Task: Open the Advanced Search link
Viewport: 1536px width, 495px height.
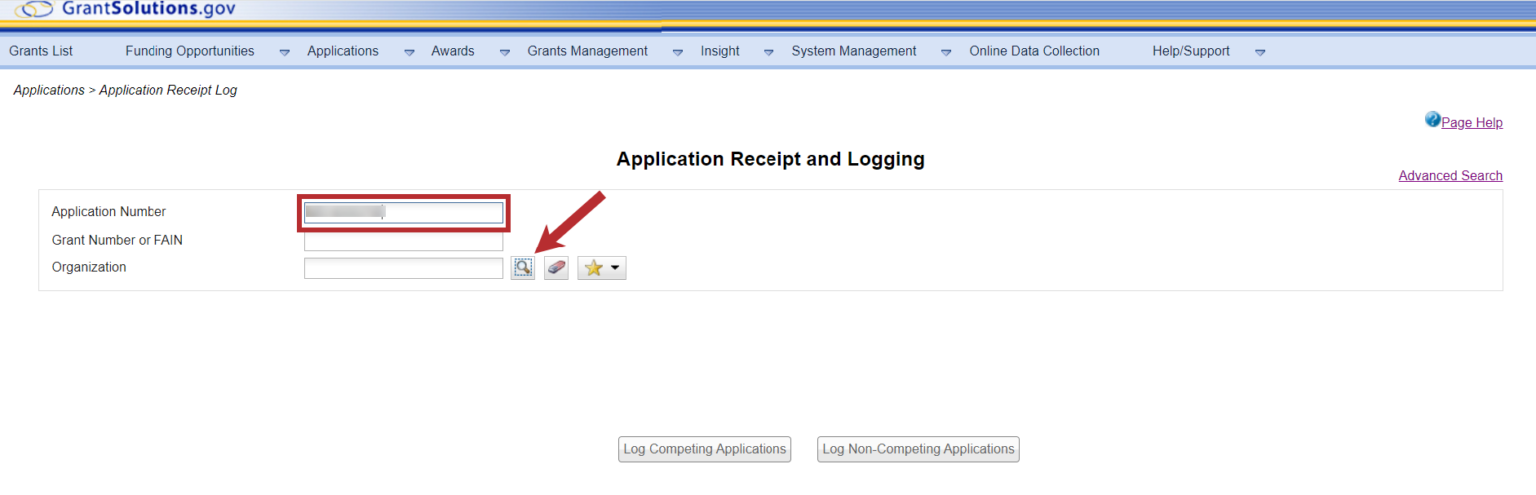Action: click(1449, 176)
